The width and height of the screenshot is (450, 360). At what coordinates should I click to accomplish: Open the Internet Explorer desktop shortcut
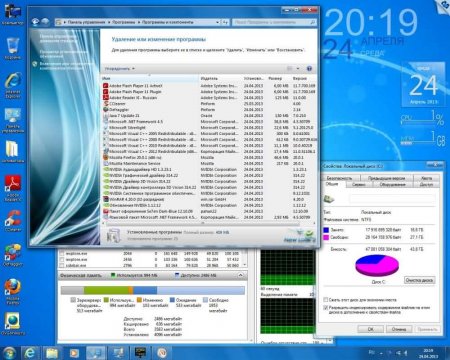[x=13, y=85]
